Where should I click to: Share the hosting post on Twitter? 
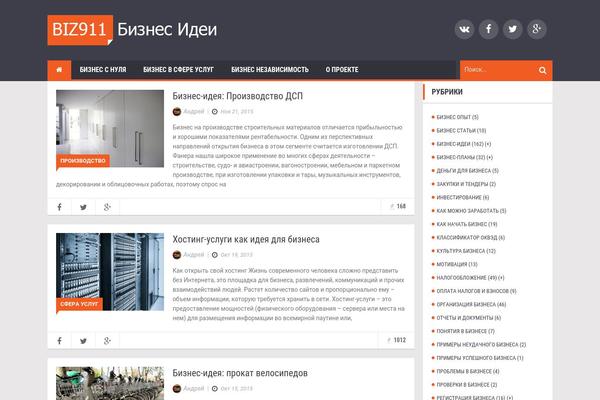83,341
